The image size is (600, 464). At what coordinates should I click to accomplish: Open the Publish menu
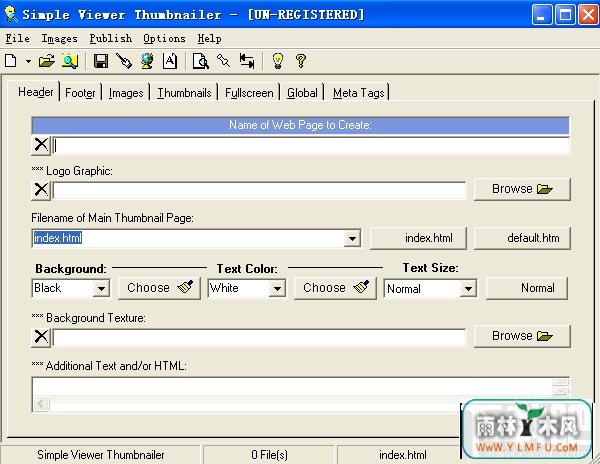pyautogui.click(x=111, y=38)
